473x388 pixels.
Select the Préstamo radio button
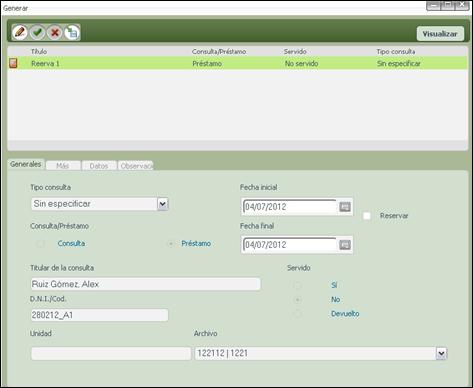[171, 244]
